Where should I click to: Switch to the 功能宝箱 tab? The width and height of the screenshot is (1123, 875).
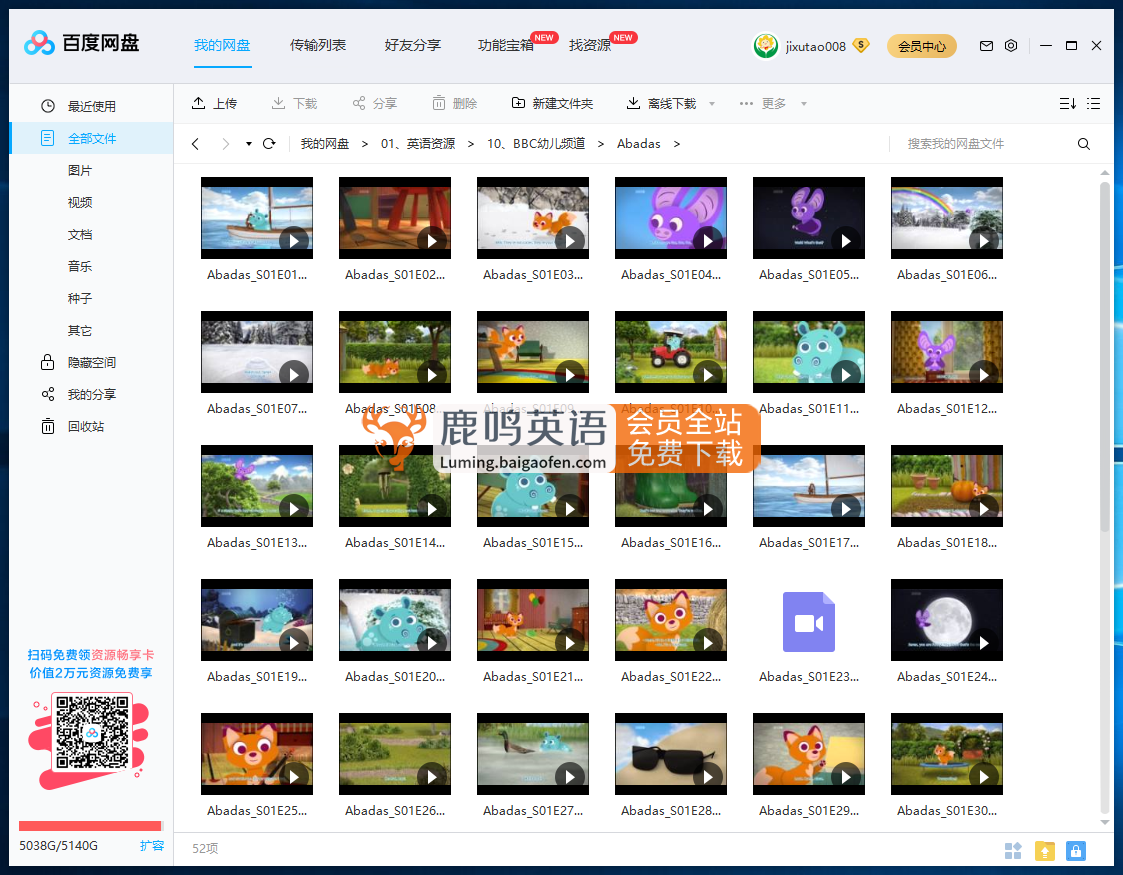[506, 45]
